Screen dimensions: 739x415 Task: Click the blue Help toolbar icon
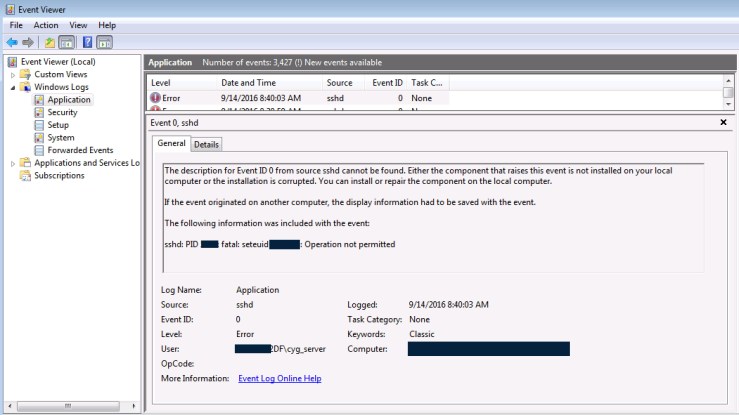tap(87, 42)
